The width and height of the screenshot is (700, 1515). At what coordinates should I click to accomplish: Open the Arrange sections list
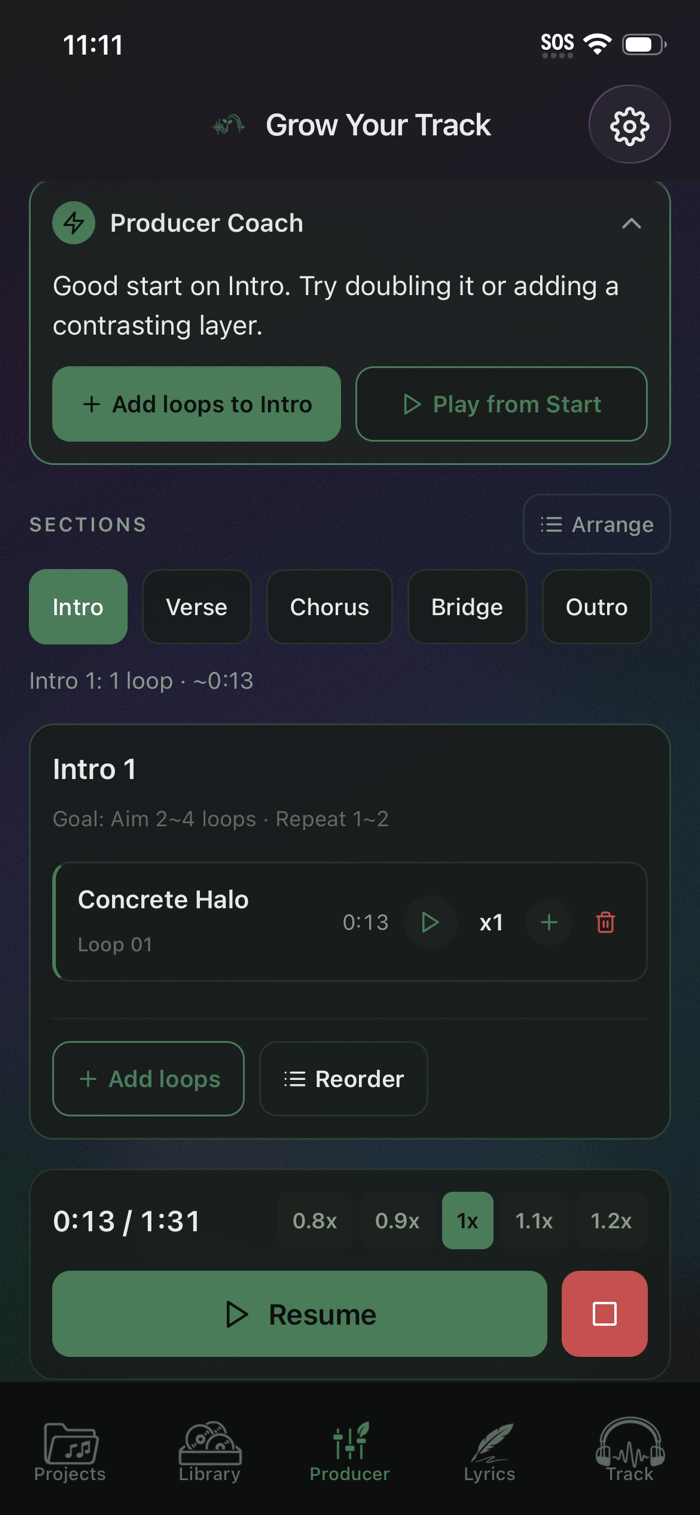596,524
